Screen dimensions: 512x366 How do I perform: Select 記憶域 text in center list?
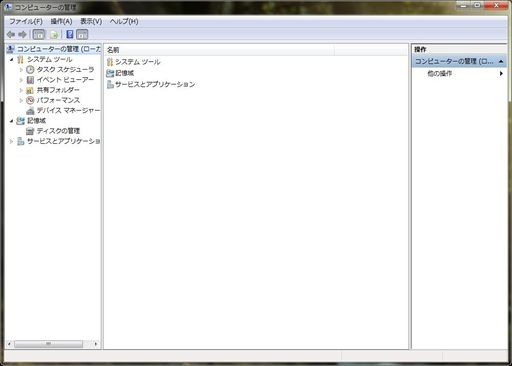pyautogui.click(x=124, y=73)
